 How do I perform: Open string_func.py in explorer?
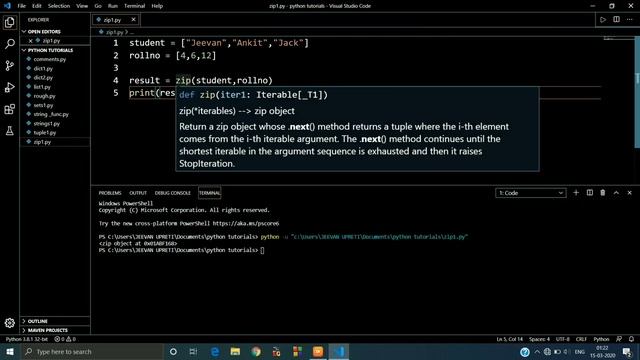coord(51,114)
